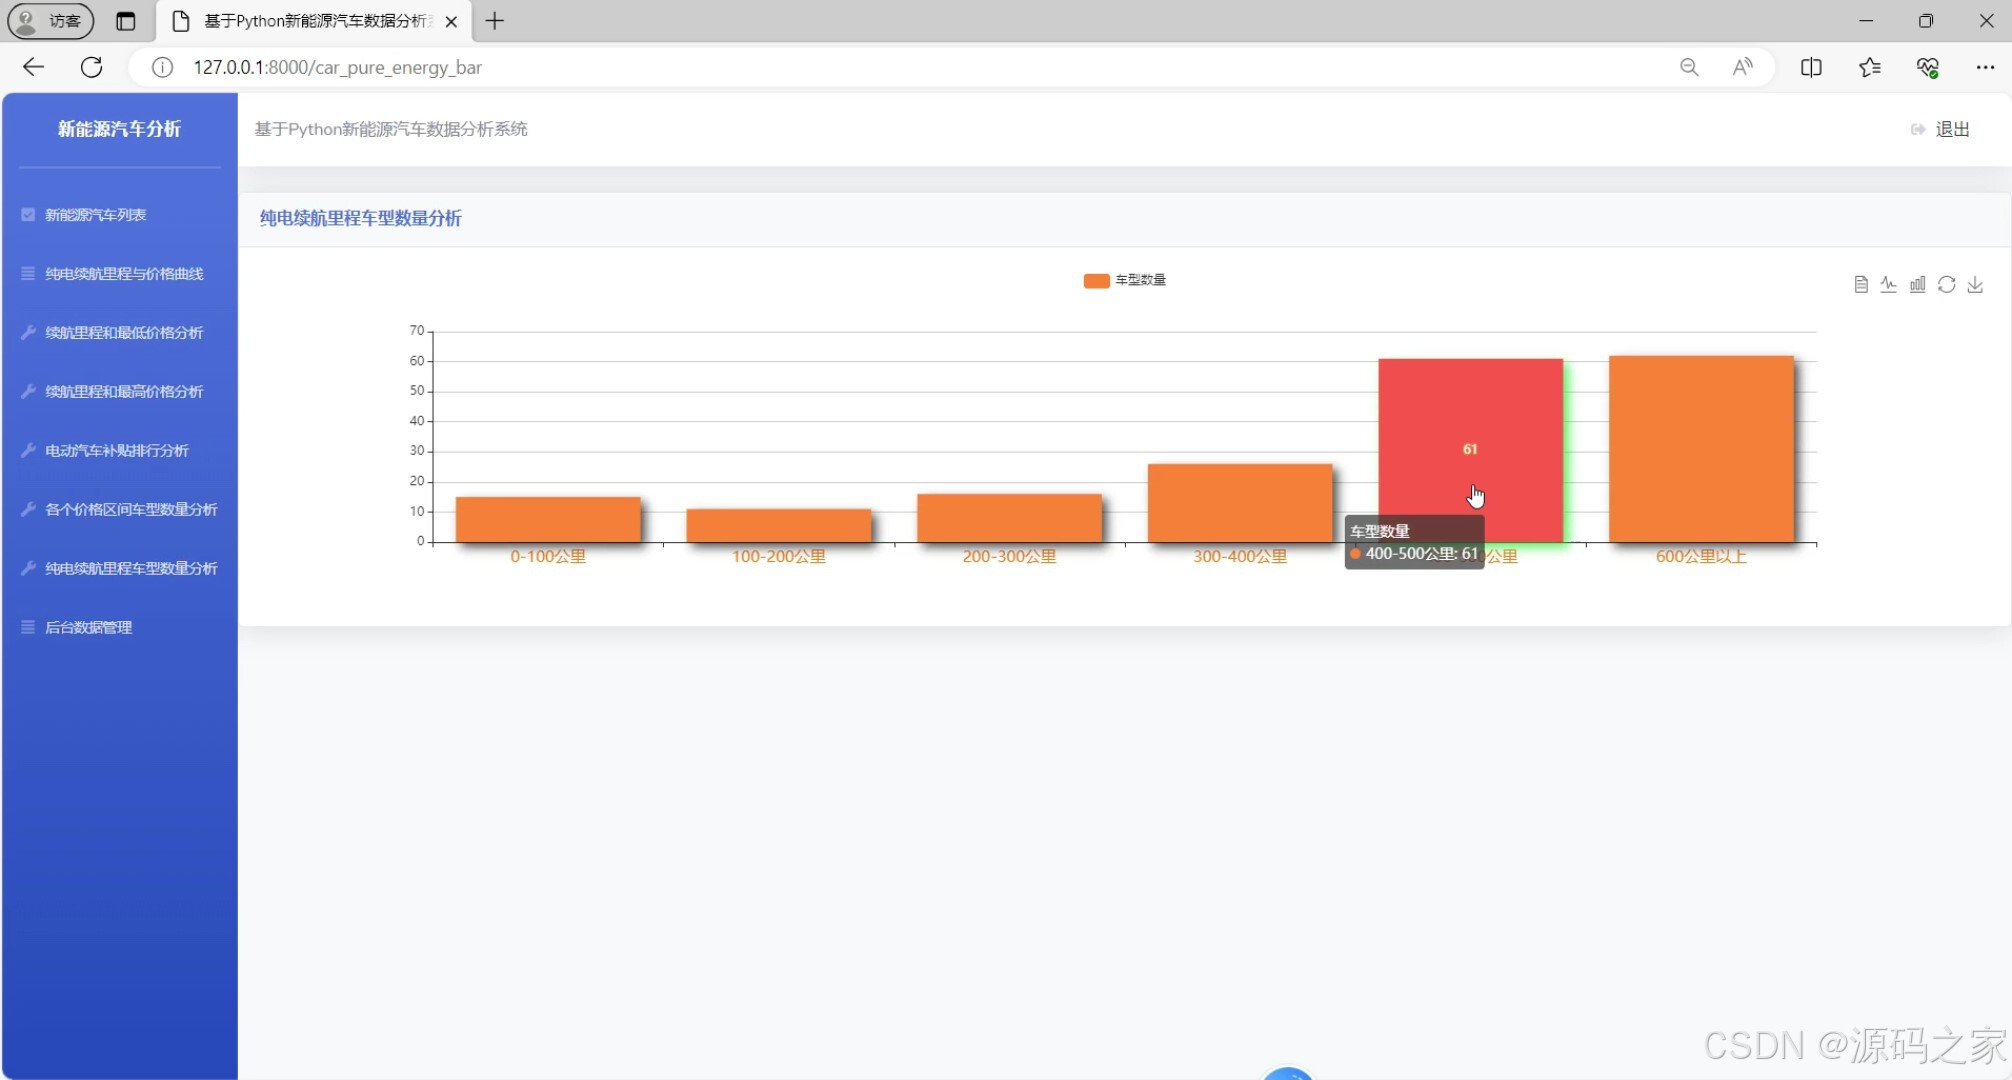Click the chart restore icon
Screen dimensions: 2012x1080
click(x=1946, y=285)
